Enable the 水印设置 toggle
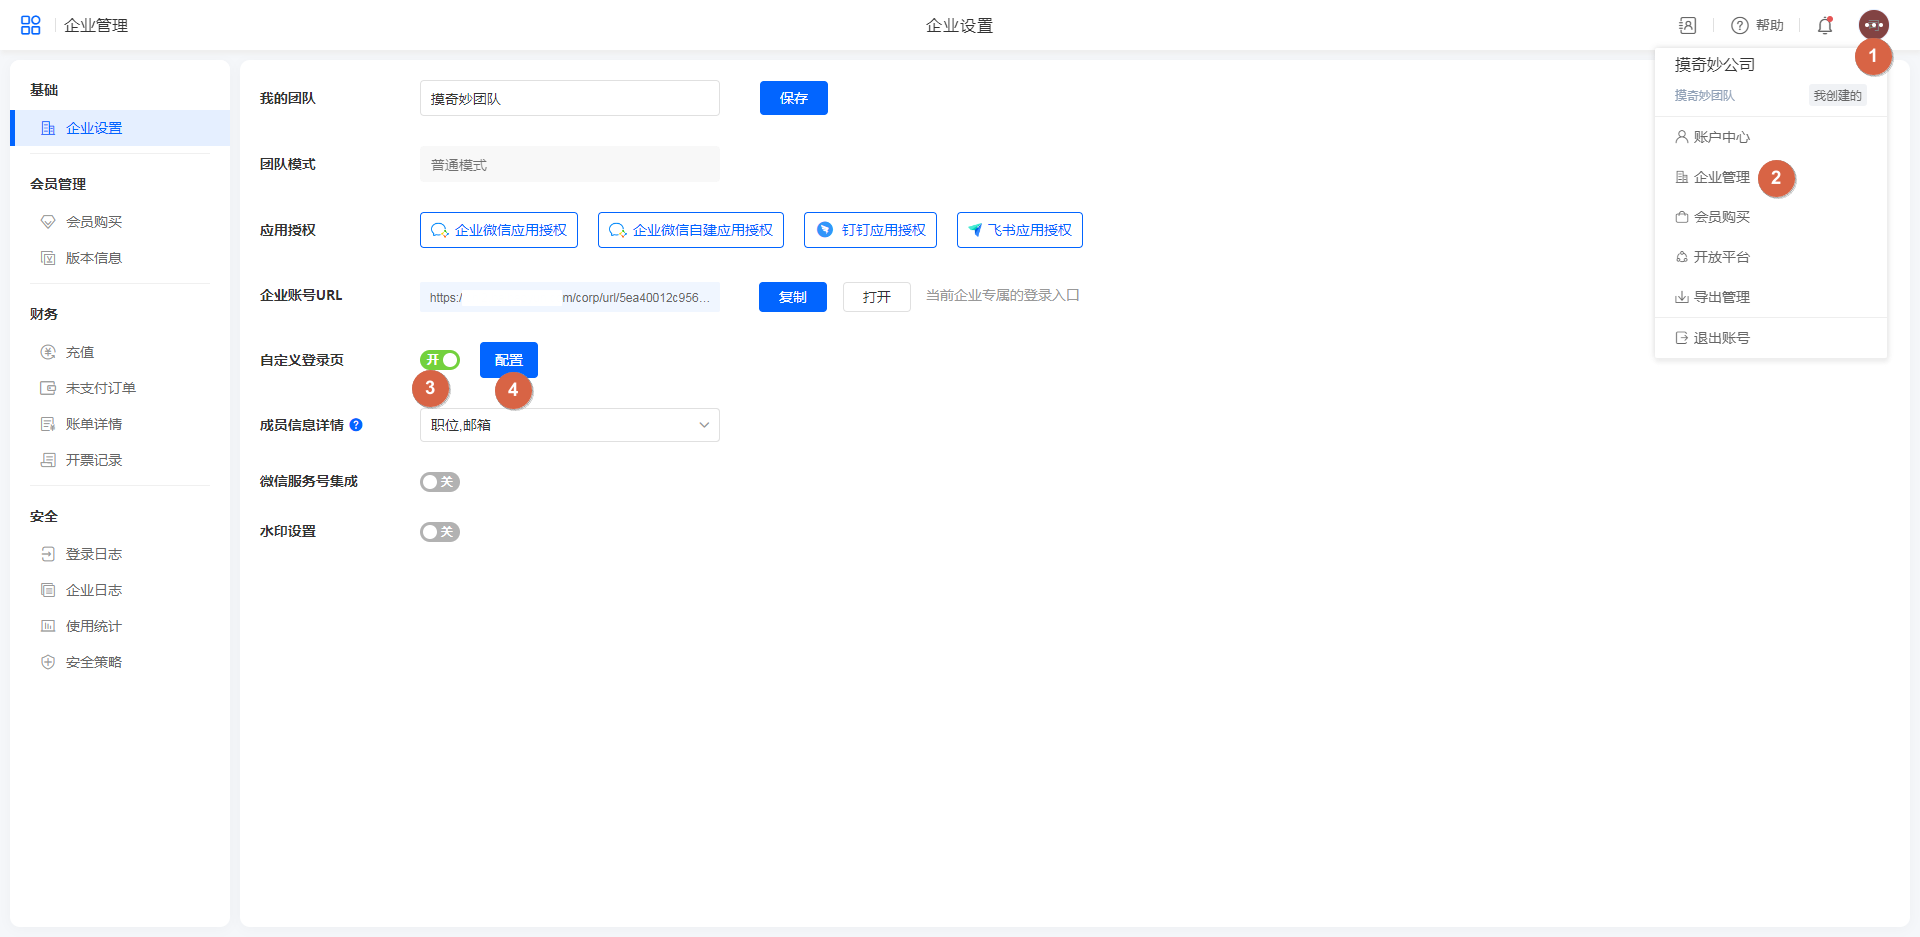This screenshot has width=1920, height=937. click(x=440, y=532)
